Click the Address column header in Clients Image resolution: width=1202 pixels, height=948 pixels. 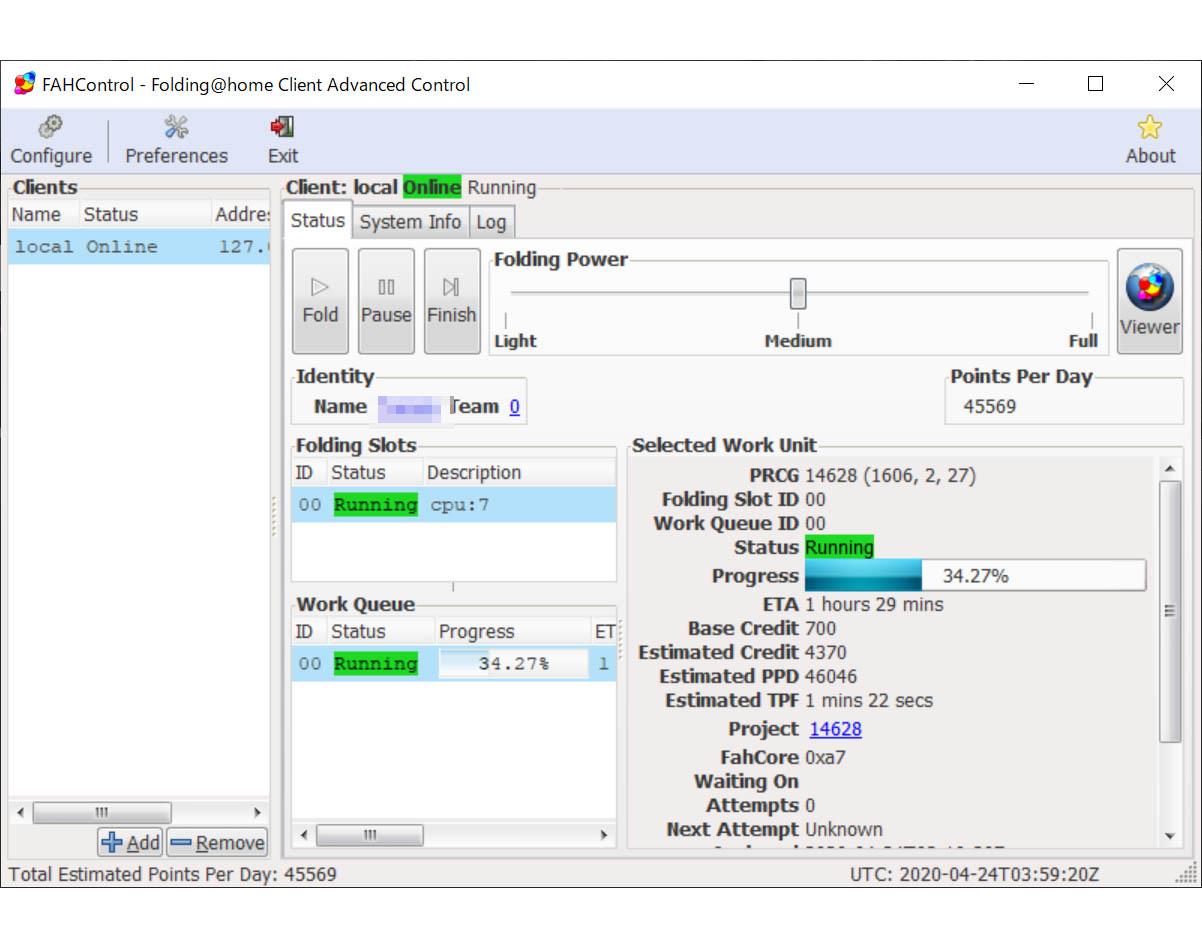click(x=241, y=215)
